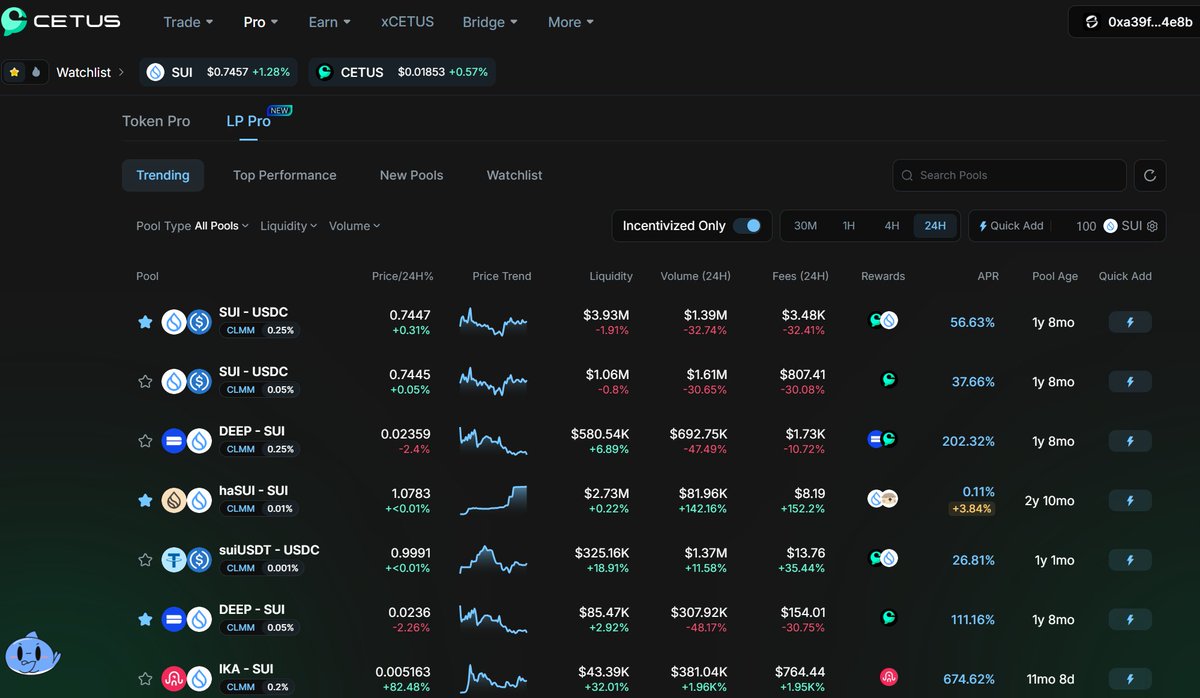
Task: Click the SUI token icon in the ticker bar
Action: [x=155, y=72]
